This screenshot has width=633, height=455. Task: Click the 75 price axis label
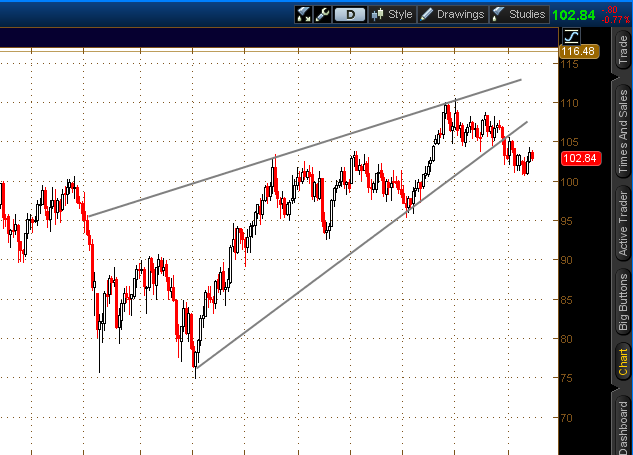tap(566, 378)
